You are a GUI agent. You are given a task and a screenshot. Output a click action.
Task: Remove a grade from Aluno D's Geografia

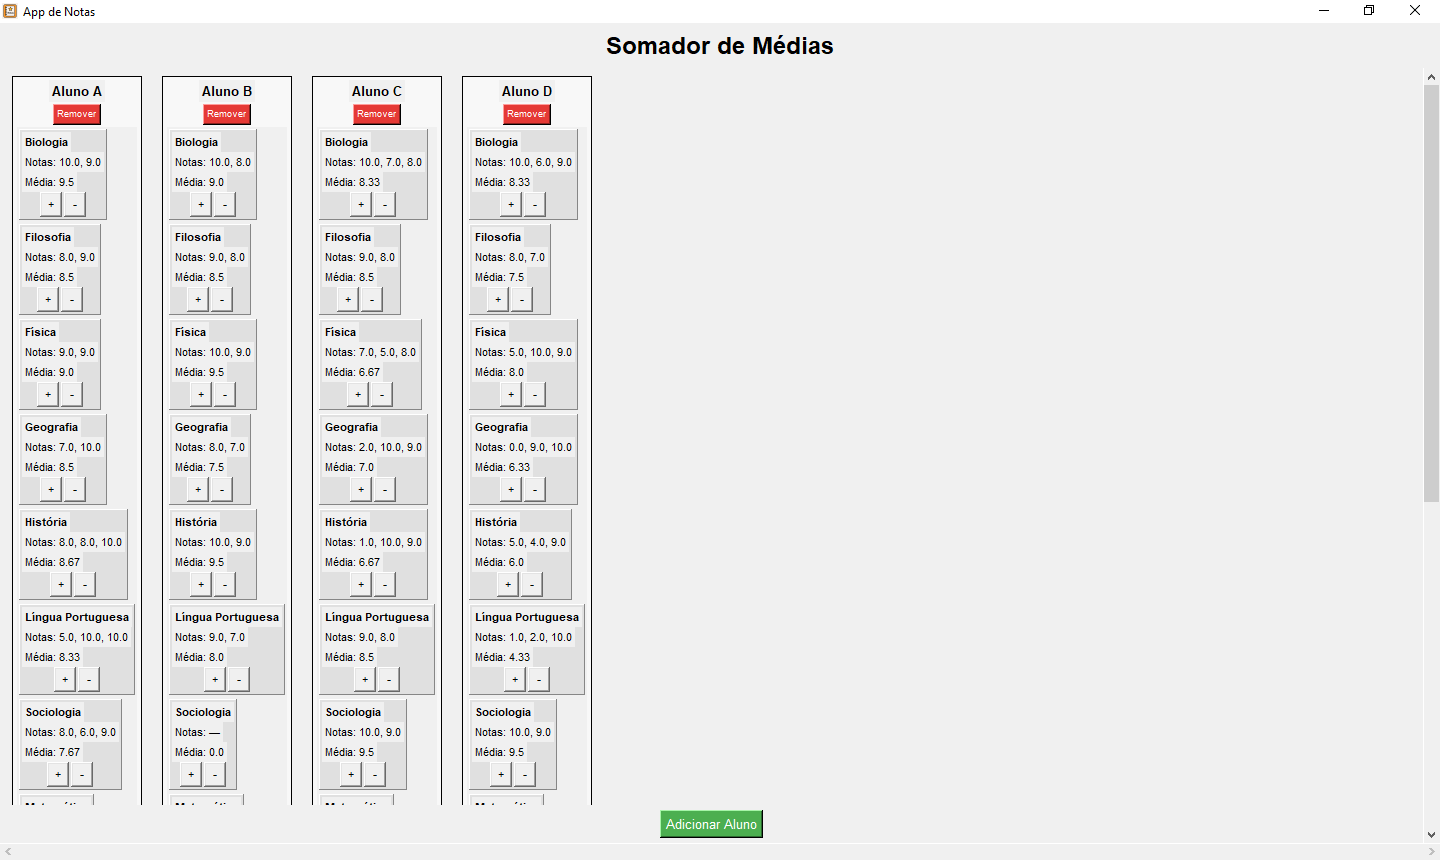click(535, 490)
